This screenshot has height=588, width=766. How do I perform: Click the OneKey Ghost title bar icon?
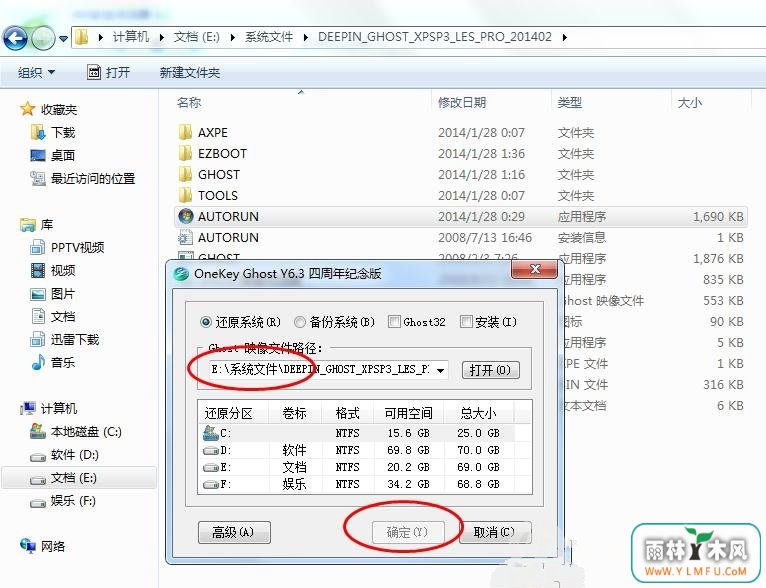coord(181,273)
